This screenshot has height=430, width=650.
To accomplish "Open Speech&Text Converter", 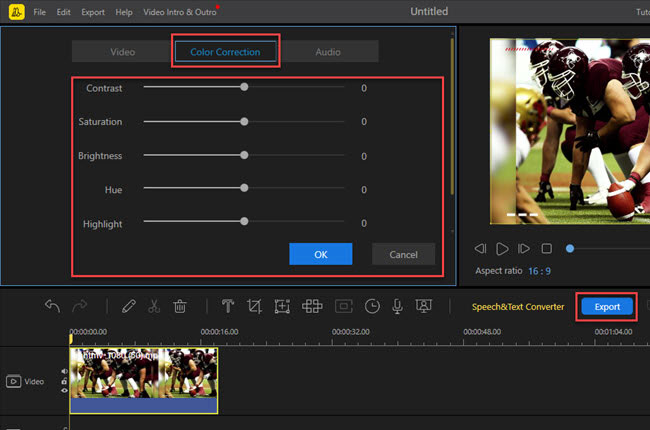I will (x=518, y=307).
